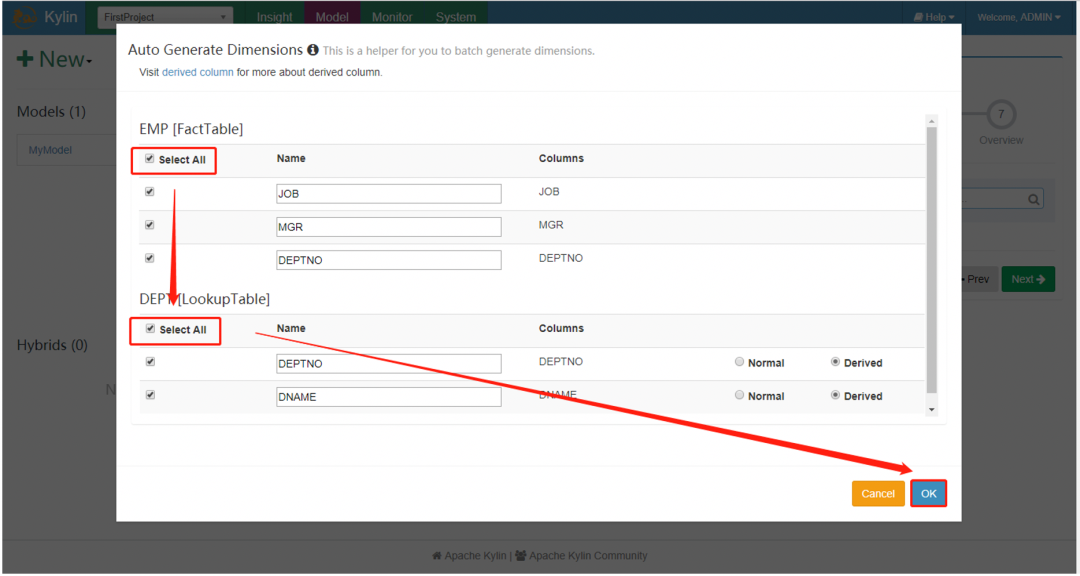Uncheck the DNAME dimension checkbox
Image resolution: width=1080 pixels, height=576 pixels.
coord(150,395)
